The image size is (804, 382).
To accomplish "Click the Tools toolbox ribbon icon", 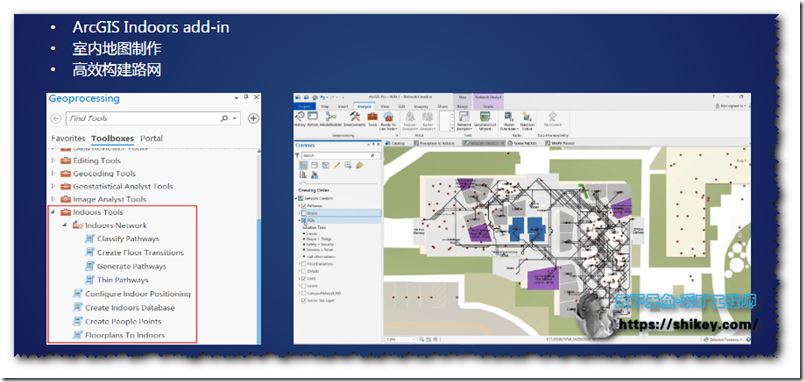I will 373,118.
